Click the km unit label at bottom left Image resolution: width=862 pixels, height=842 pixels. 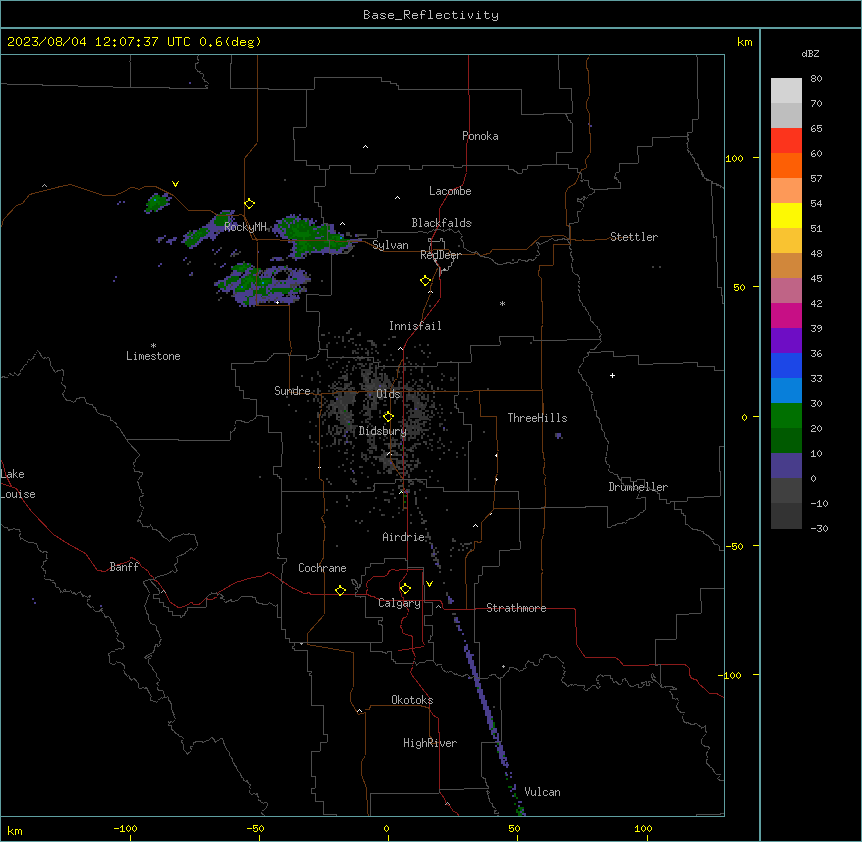[15, 831]
